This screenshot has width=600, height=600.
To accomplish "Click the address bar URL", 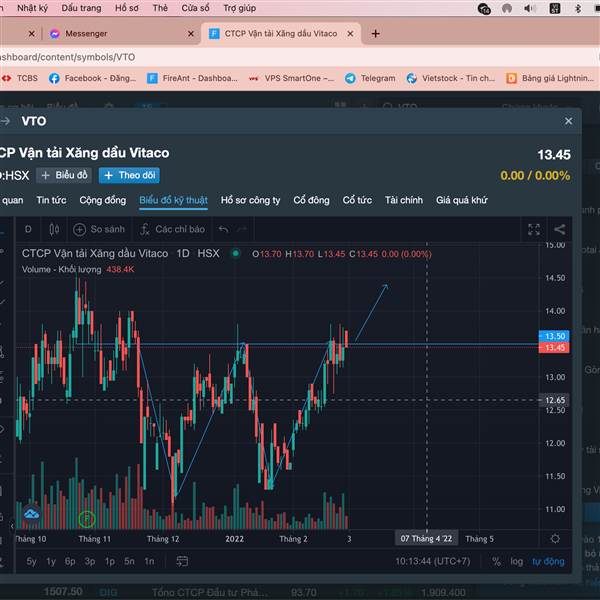I will 67,57.
